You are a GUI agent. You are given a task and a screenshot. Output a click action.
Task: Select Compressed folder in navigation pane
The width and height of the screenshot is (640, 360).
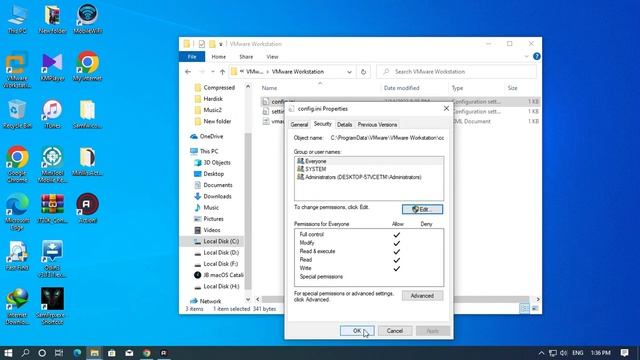click(x=214, y=87)
